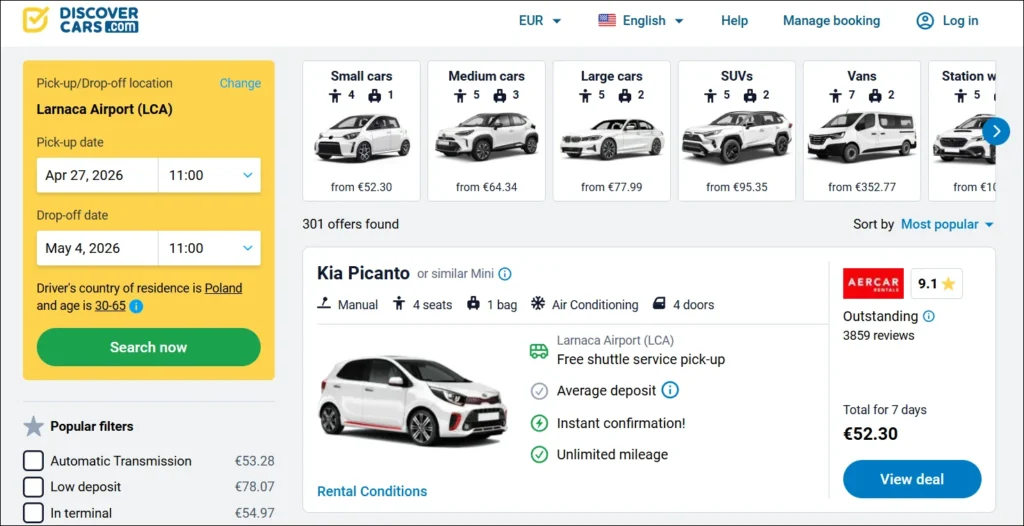
Task: Click the '301 offers found' text
Action: [350, 224]
